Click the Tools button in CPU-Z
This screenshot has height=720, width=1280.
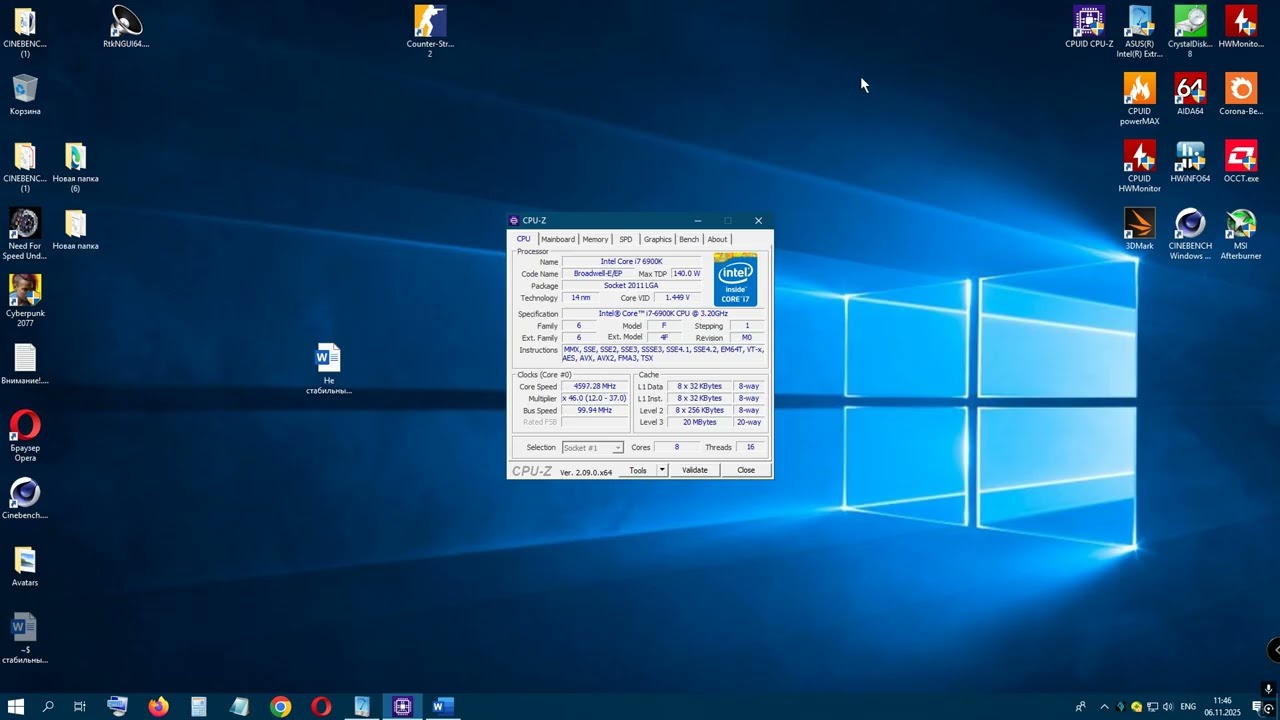638,470
